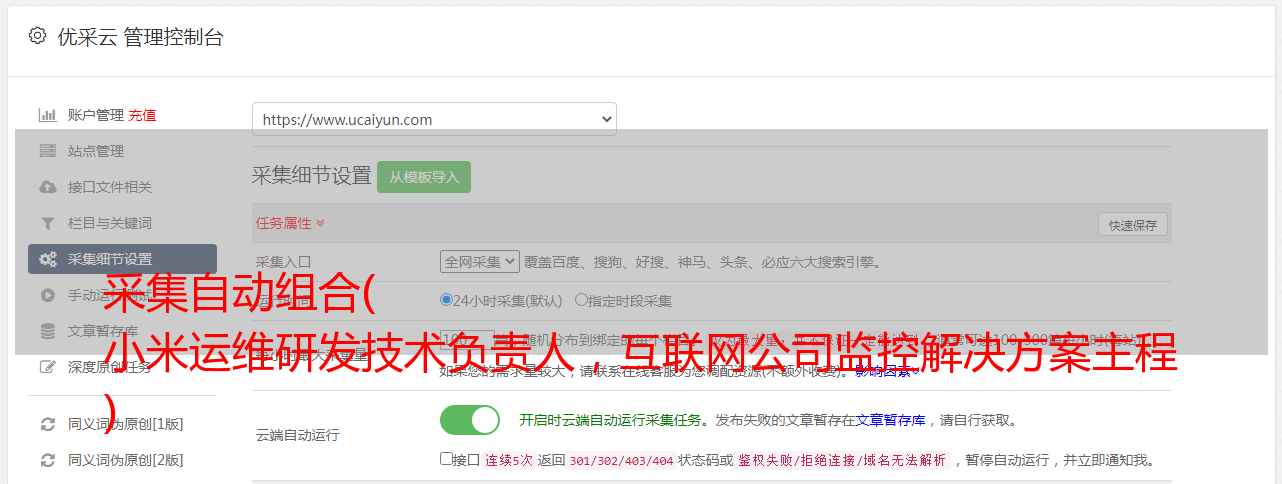Click the 优采云 管理控制台 title
Image resolution: width=1282 pixels, height=484 pixels.
click(x=140, y=37)
